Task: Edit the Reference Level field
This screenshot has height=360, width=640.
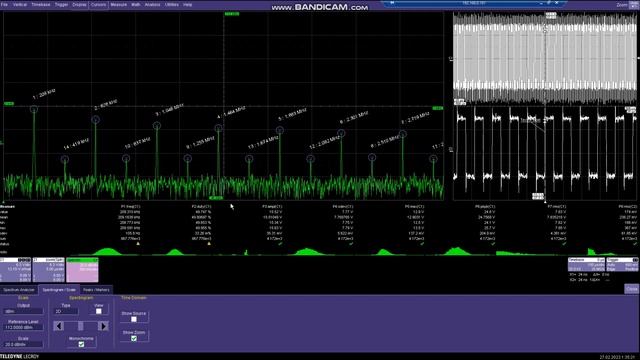Action: 23,327
